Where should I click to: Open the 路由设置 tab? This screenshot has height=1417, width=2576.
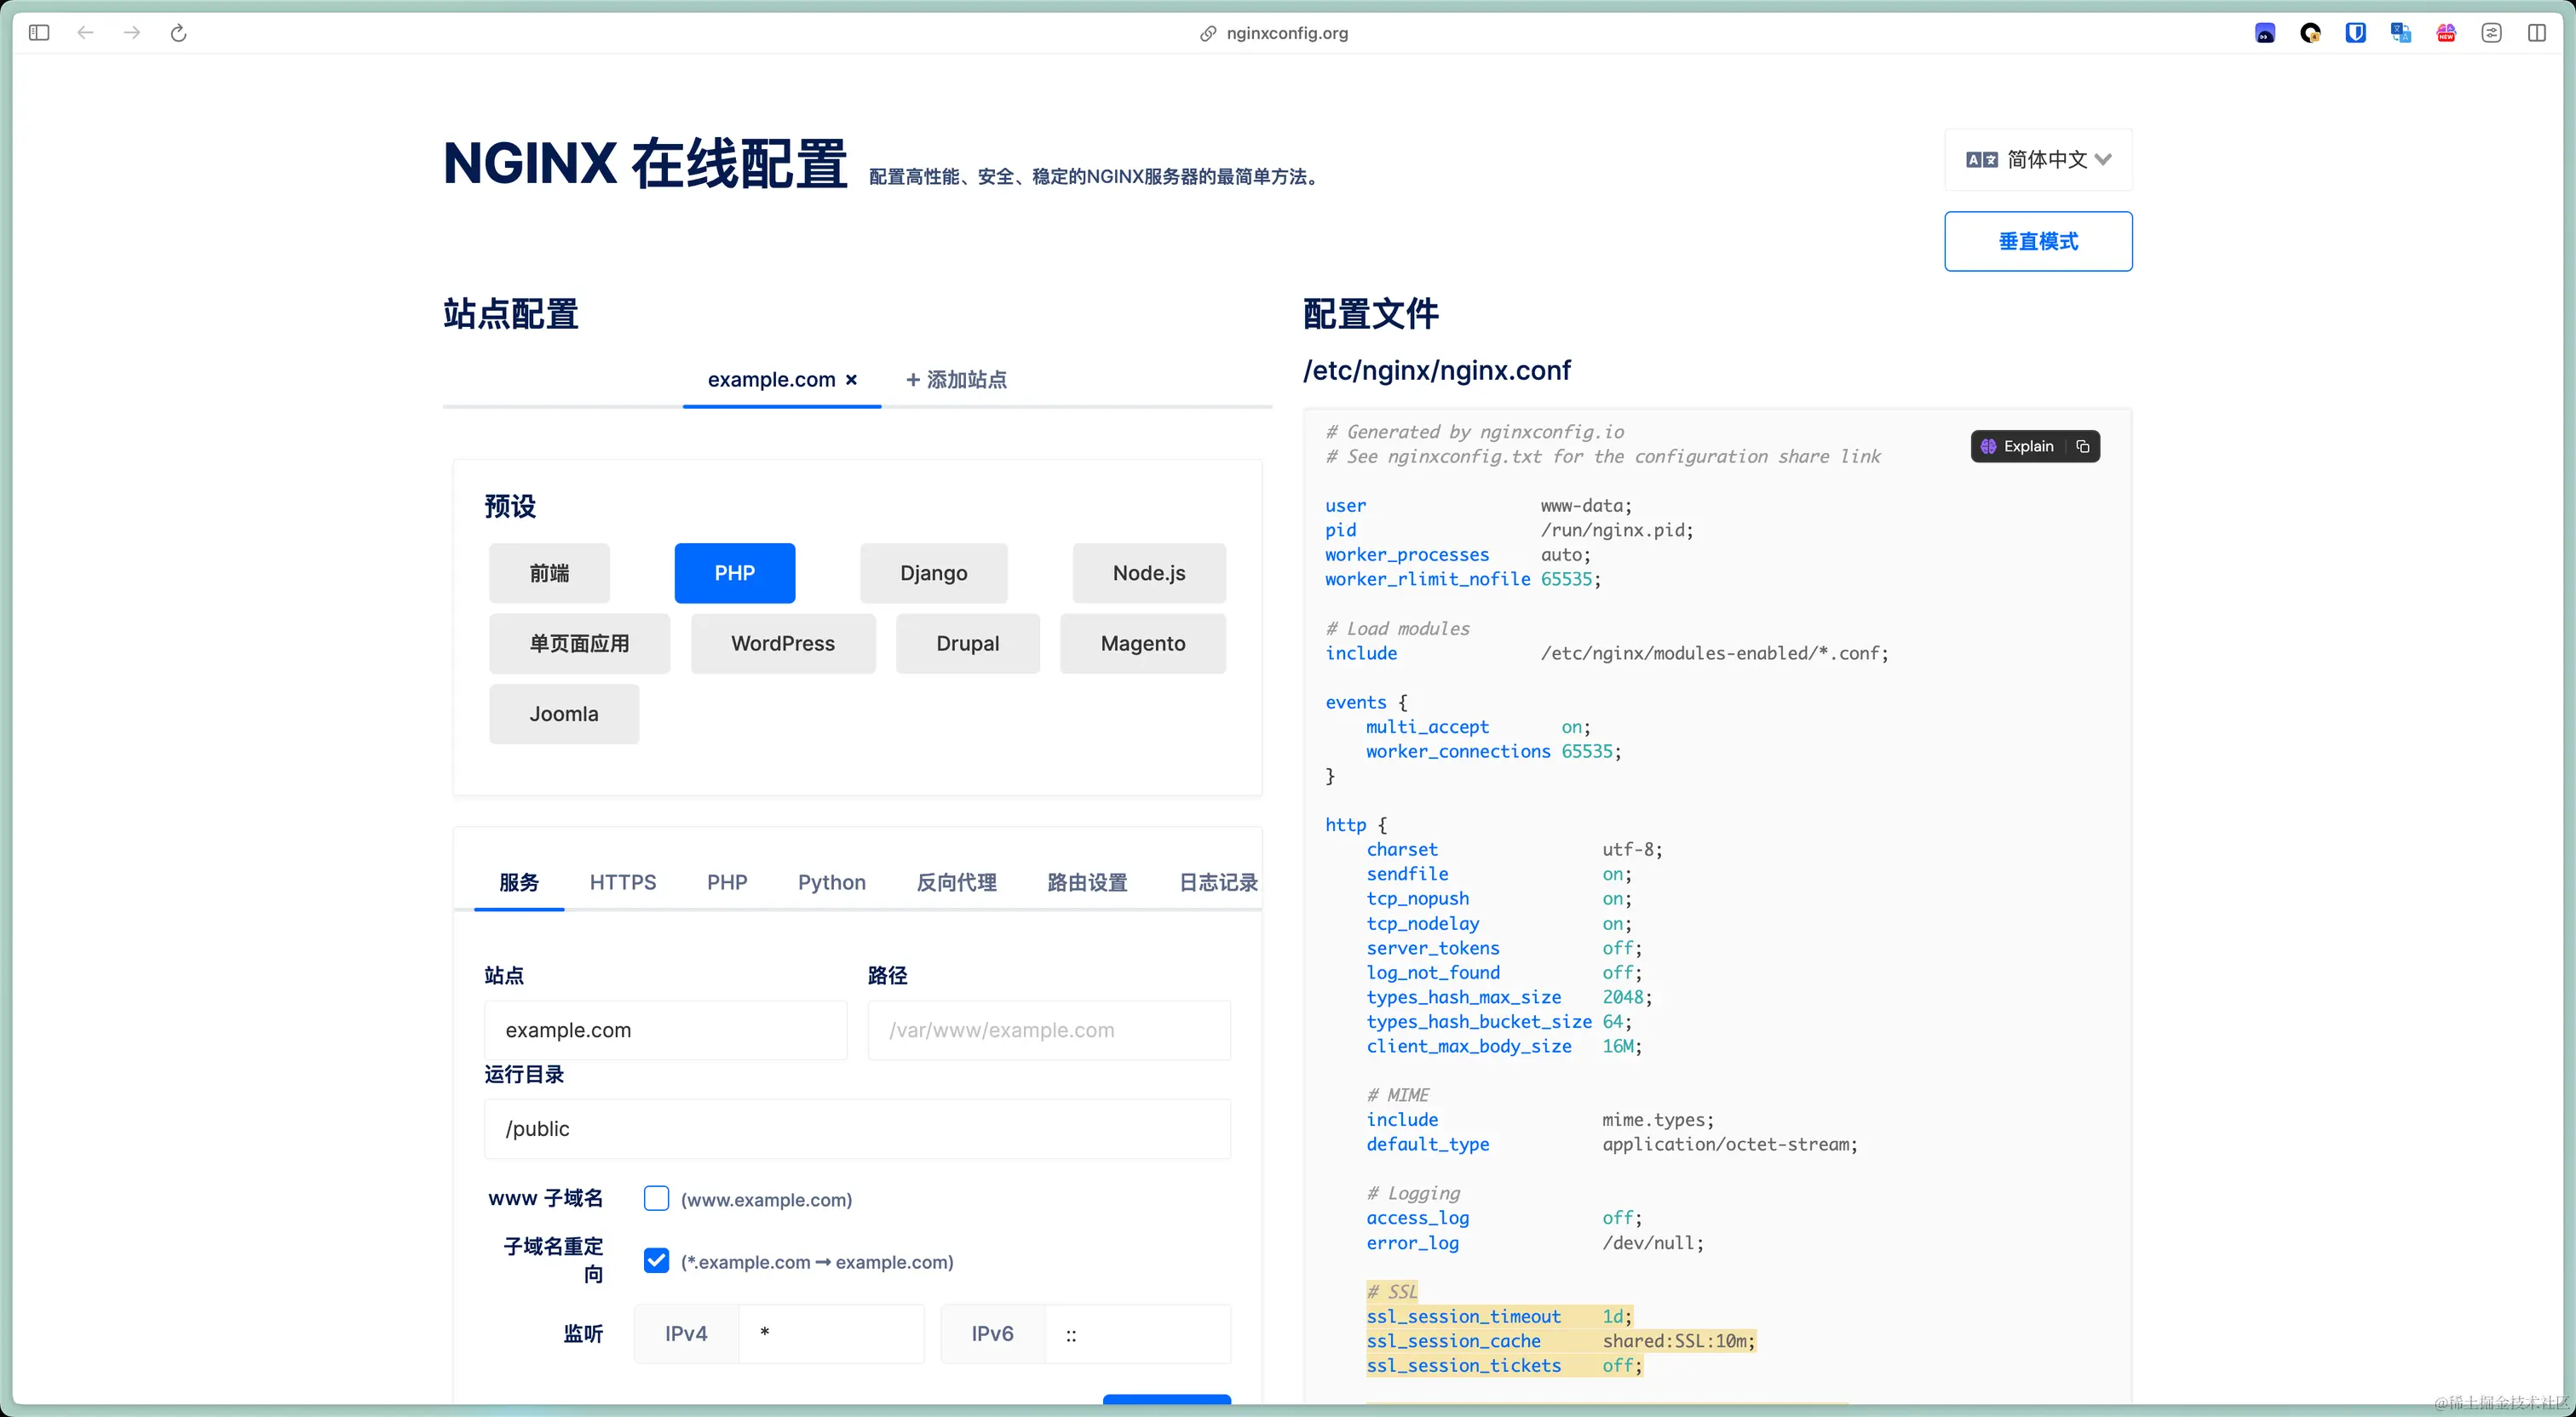(x=1087, y=882)
